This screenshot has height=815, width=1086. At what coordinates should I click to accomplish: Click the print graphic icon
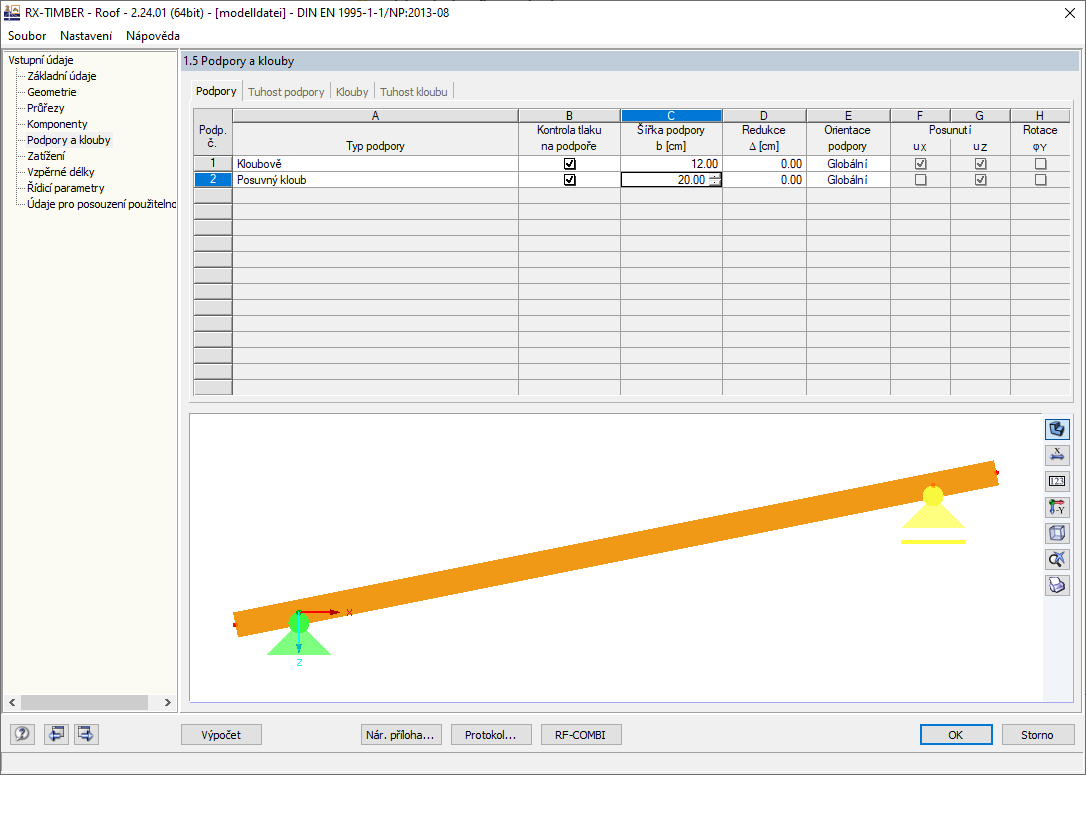tap(1057, 586)
